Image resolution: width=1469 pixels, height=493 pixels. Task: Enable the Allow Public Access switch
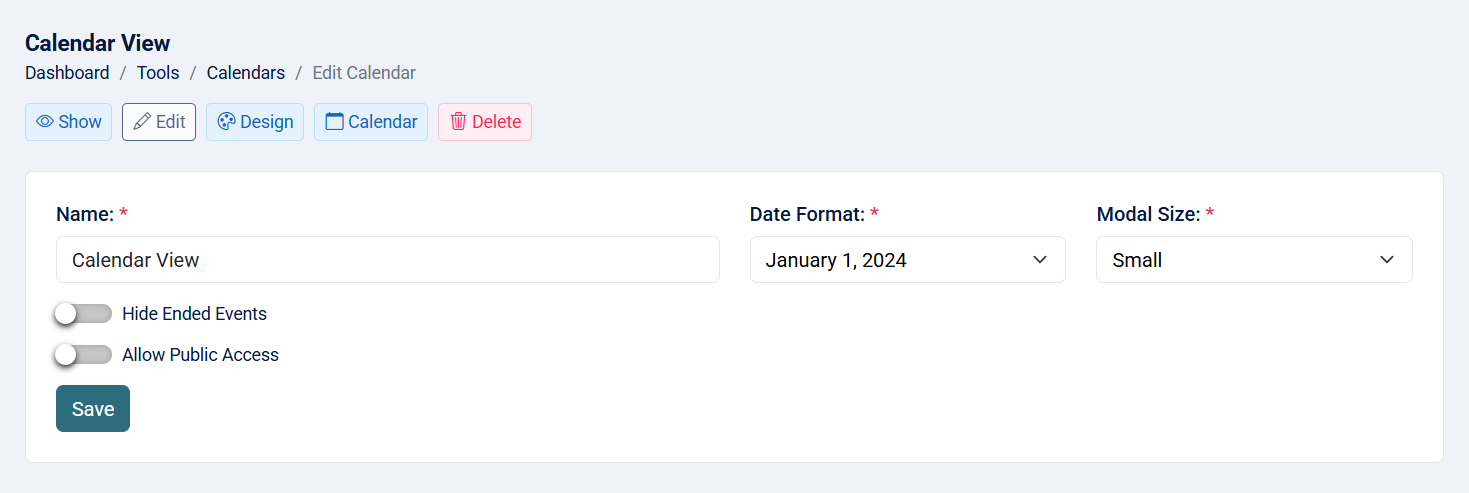coord(84,355)
